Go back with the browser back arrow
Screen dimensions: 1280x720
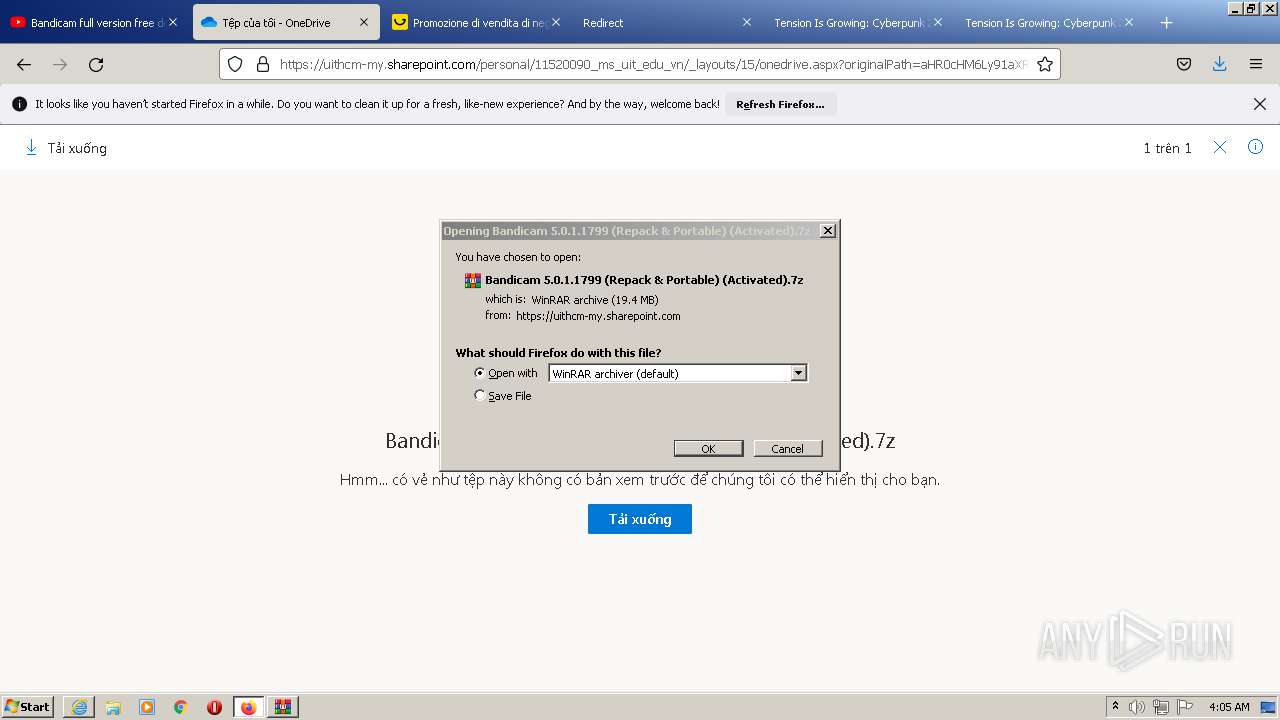[24, 64]
